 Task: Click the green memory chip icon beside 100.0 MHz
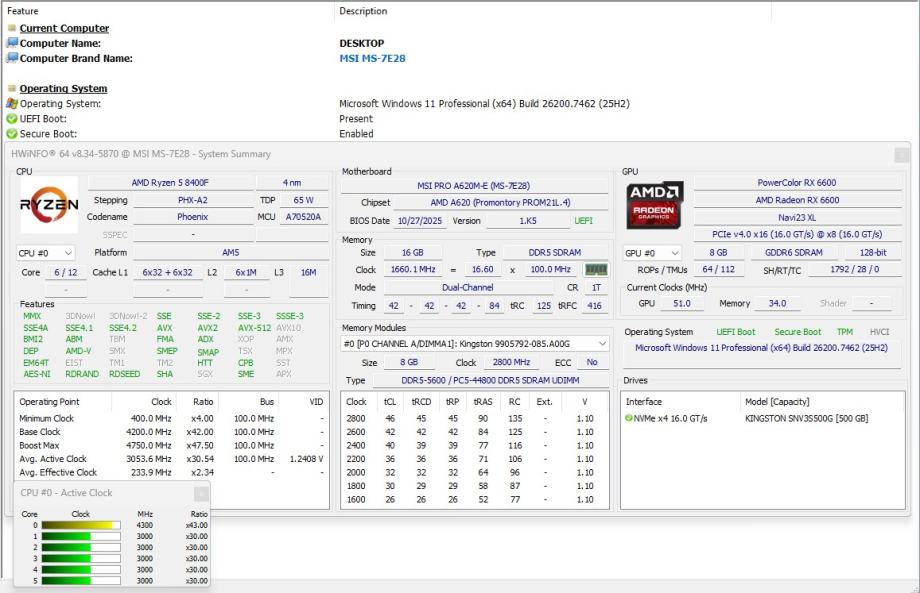[x=596, y=269]
